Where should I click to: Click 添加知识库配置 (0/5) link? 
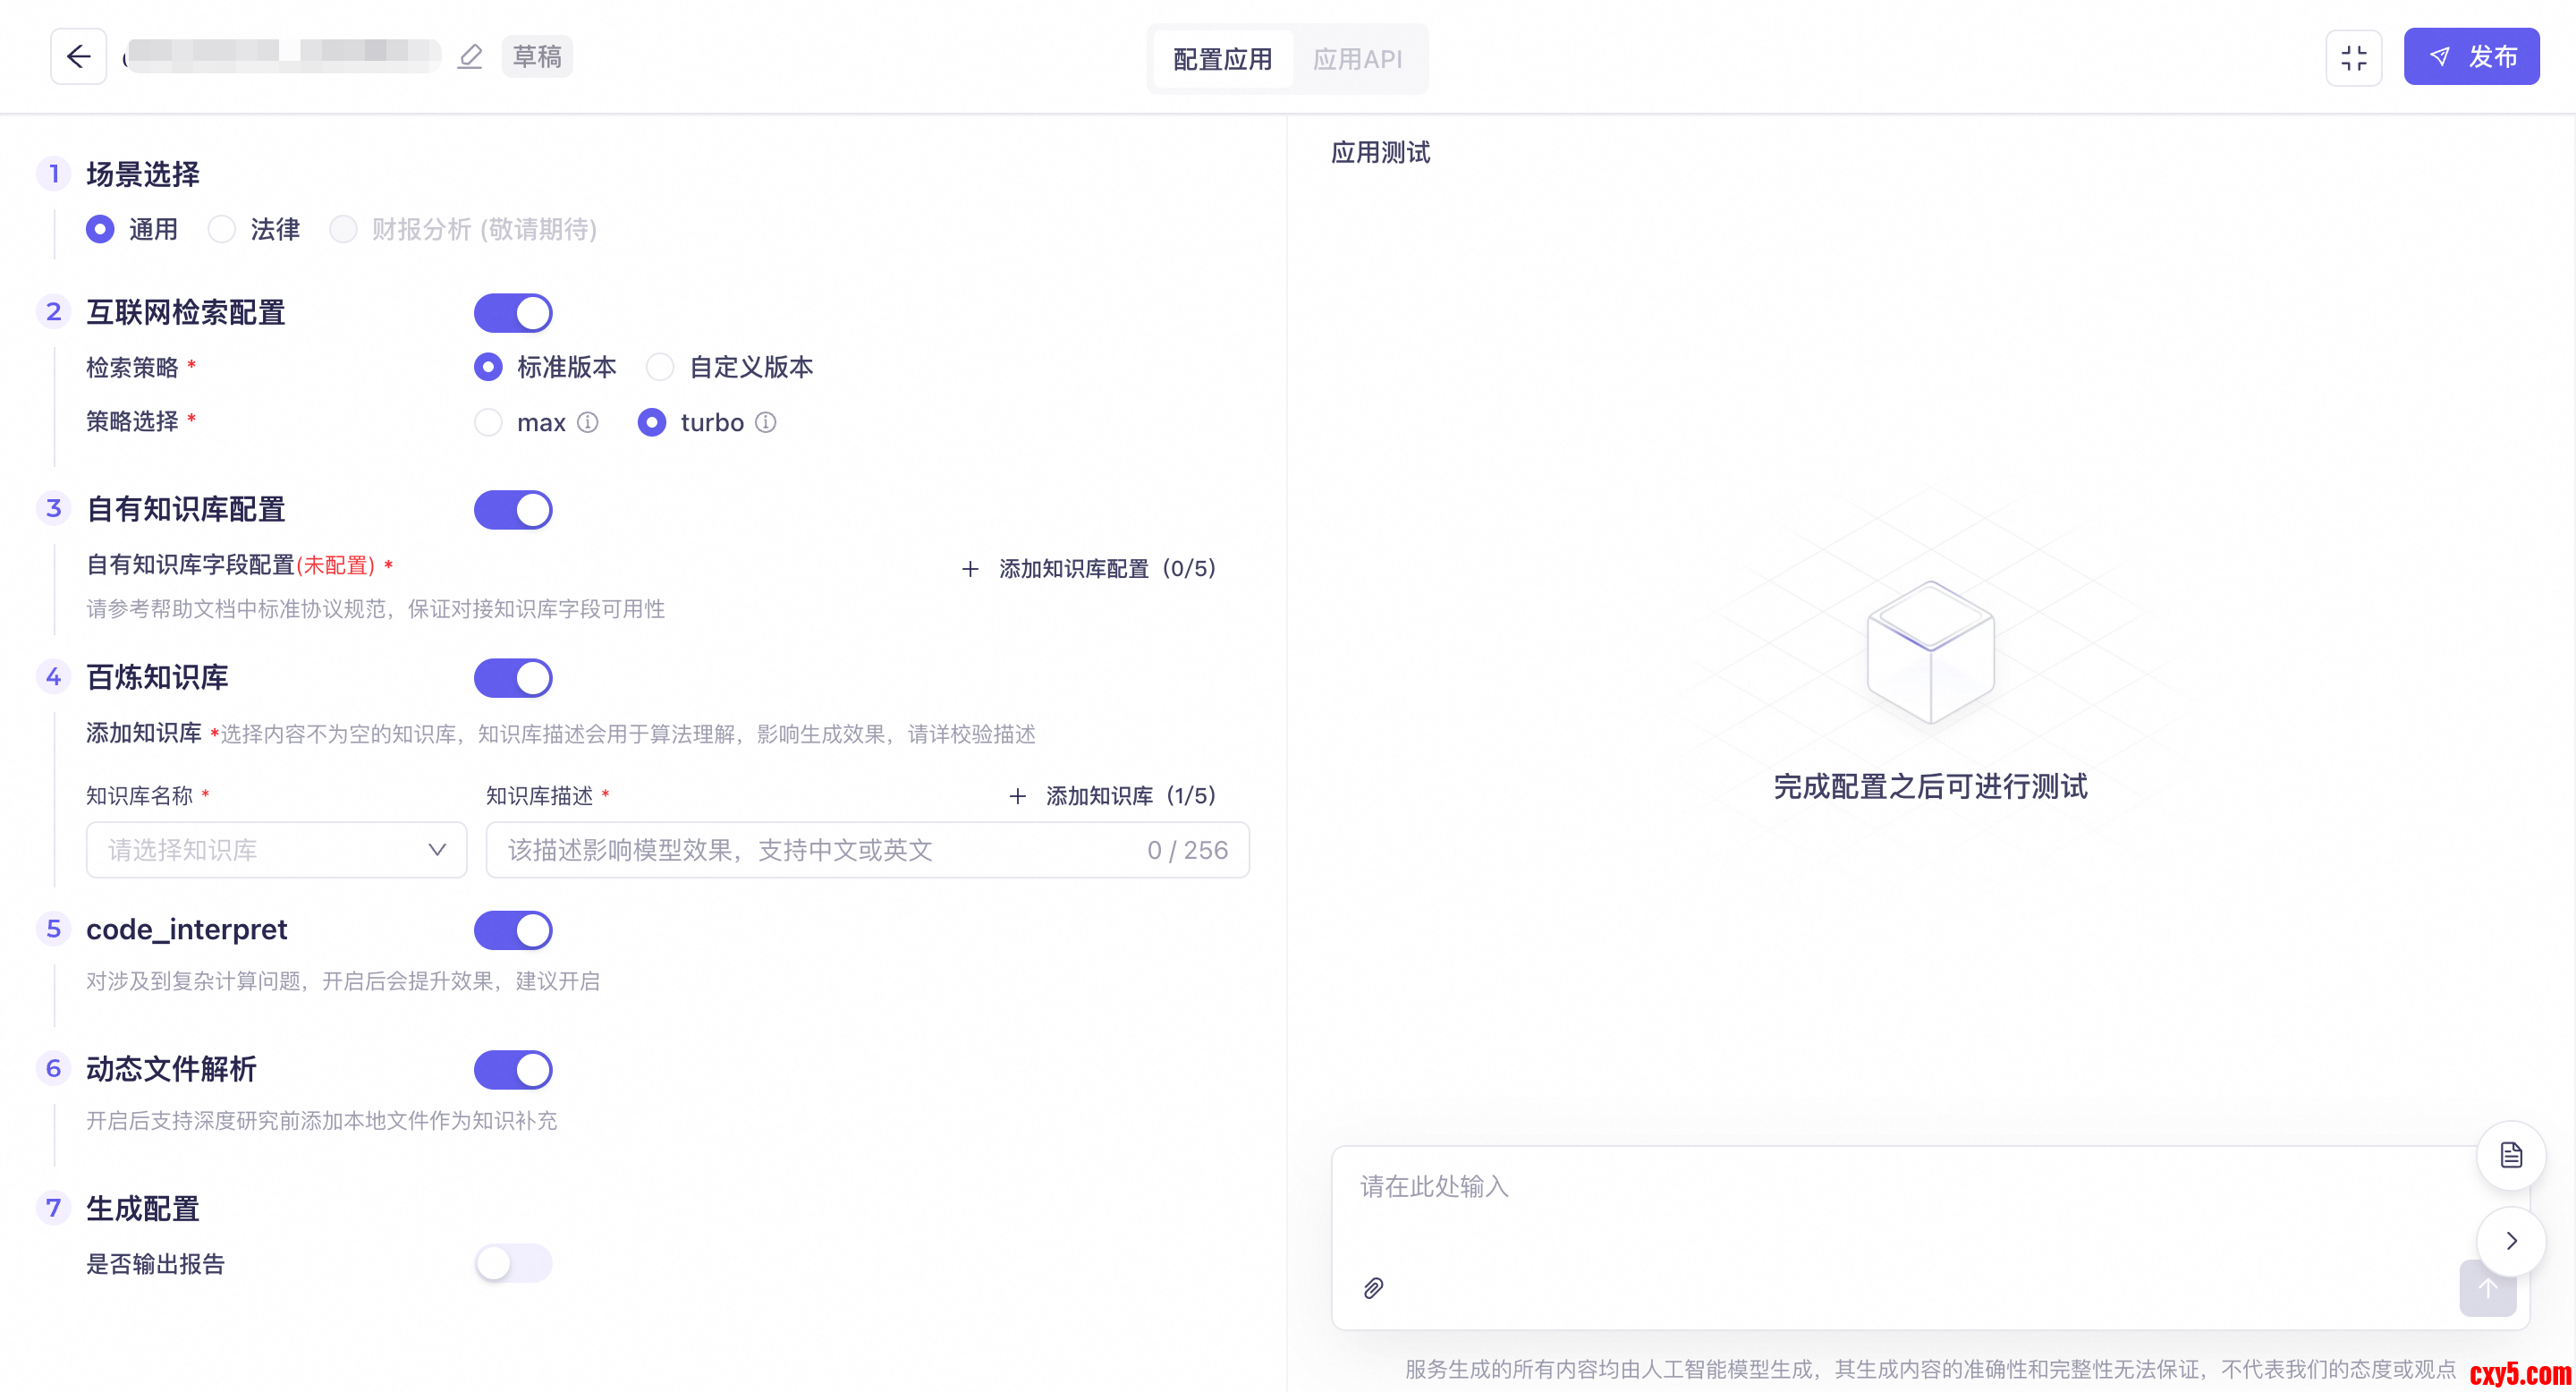click(x=1088, y=568)
